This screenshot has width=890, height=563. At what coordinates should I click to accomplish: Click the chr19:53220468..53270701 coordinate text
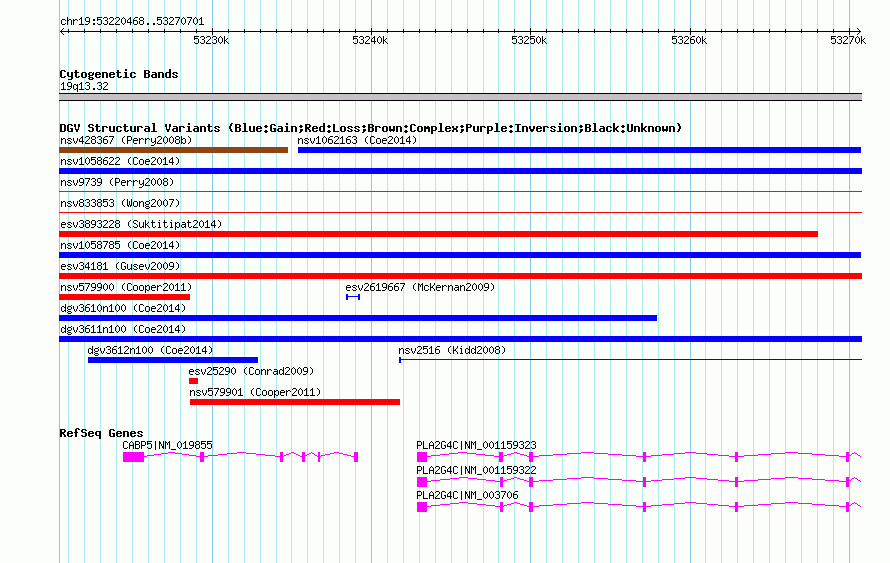point(132,22)
